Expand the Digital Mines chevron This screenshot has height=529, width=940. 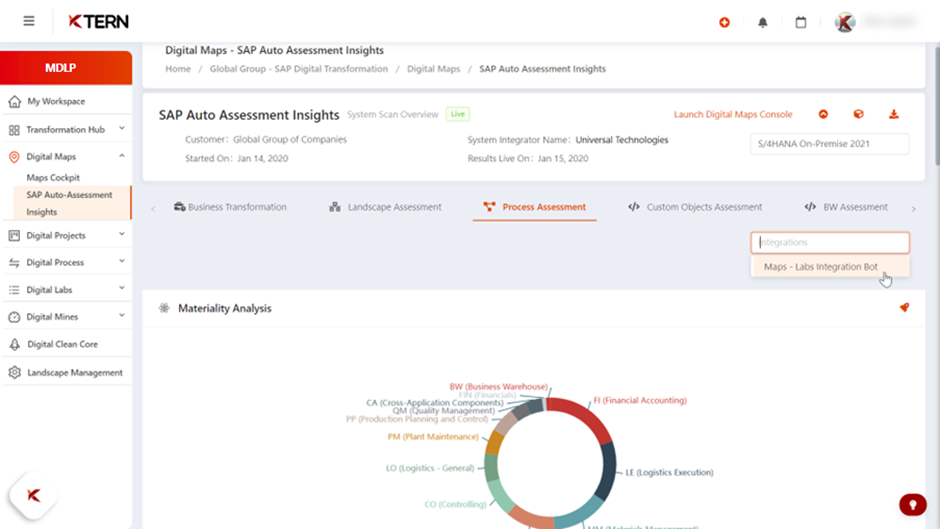point(122,315)
